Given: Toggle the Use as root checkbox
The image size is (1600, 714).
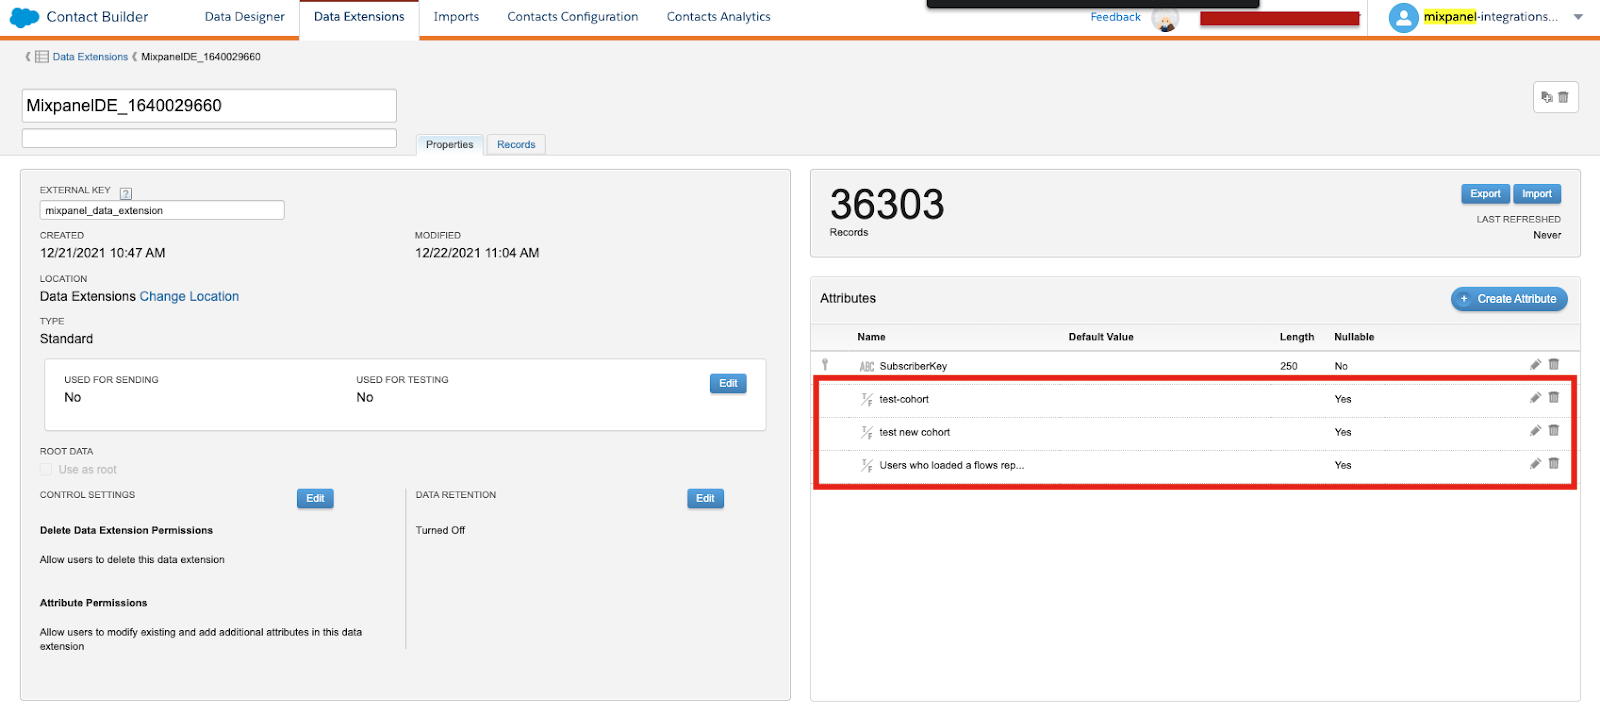Looking at the screenshot, I should click(46, 469).
